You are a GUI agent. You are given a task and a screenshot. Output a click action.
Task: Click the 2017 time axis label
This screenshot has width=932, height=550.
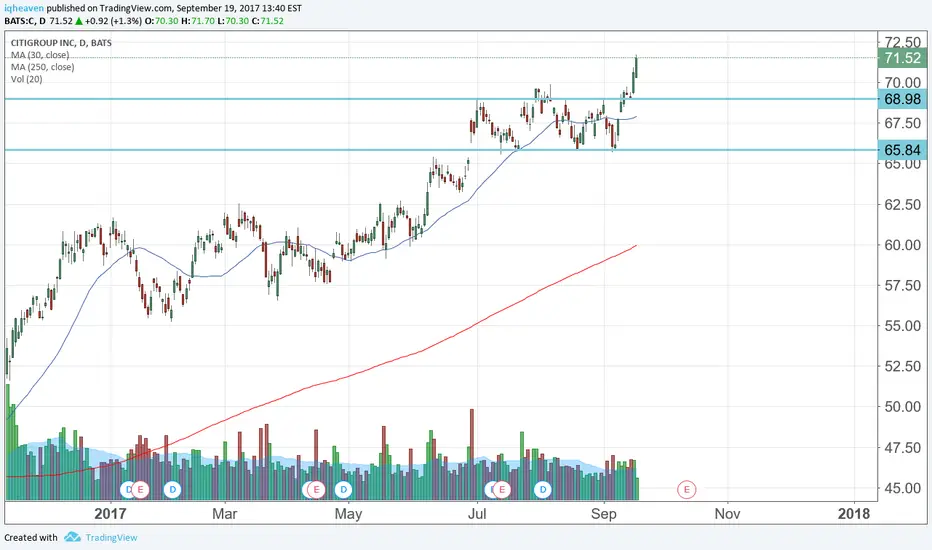tap(110, 514)
